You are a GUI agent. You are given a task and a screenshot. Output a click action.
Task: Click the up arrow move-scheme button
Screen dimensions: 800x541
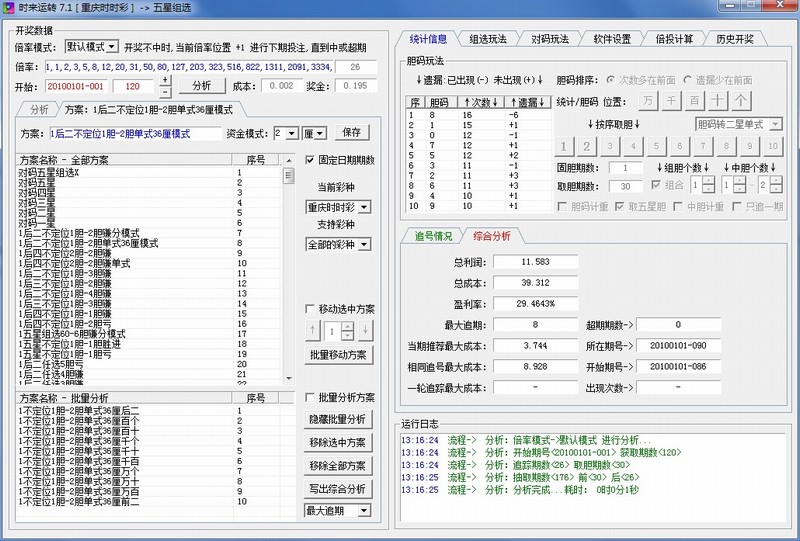click(x=314, y=330)
